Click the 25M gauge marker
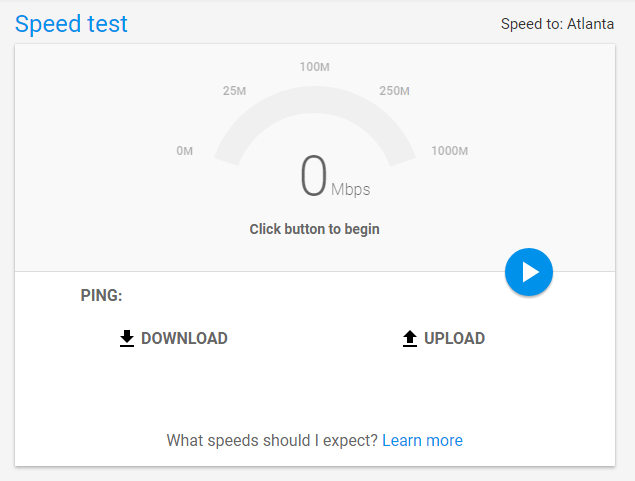This screenshot has height=481, width=635. 234,91
